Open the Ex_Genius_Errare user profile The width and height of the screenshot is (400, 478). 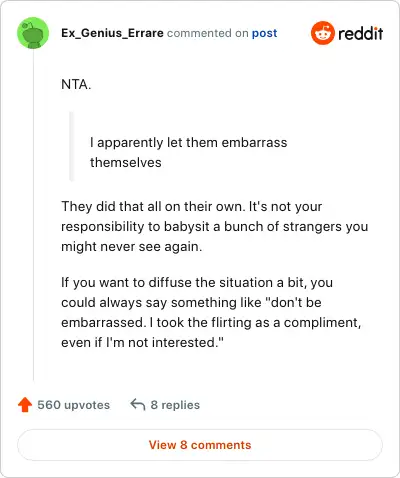(112, 33)
